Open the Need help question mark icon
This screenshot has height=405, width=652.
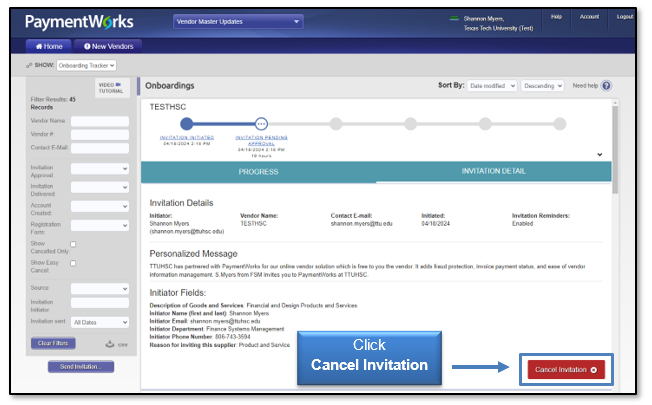pos(606,86)
